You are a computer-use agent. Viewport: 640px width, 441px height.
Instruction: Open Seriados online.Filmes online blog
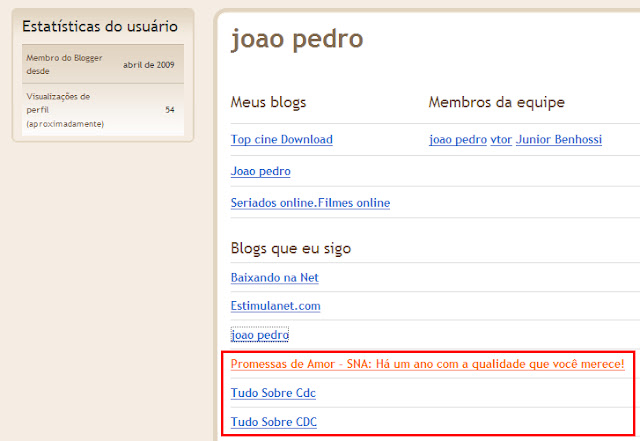310,203
